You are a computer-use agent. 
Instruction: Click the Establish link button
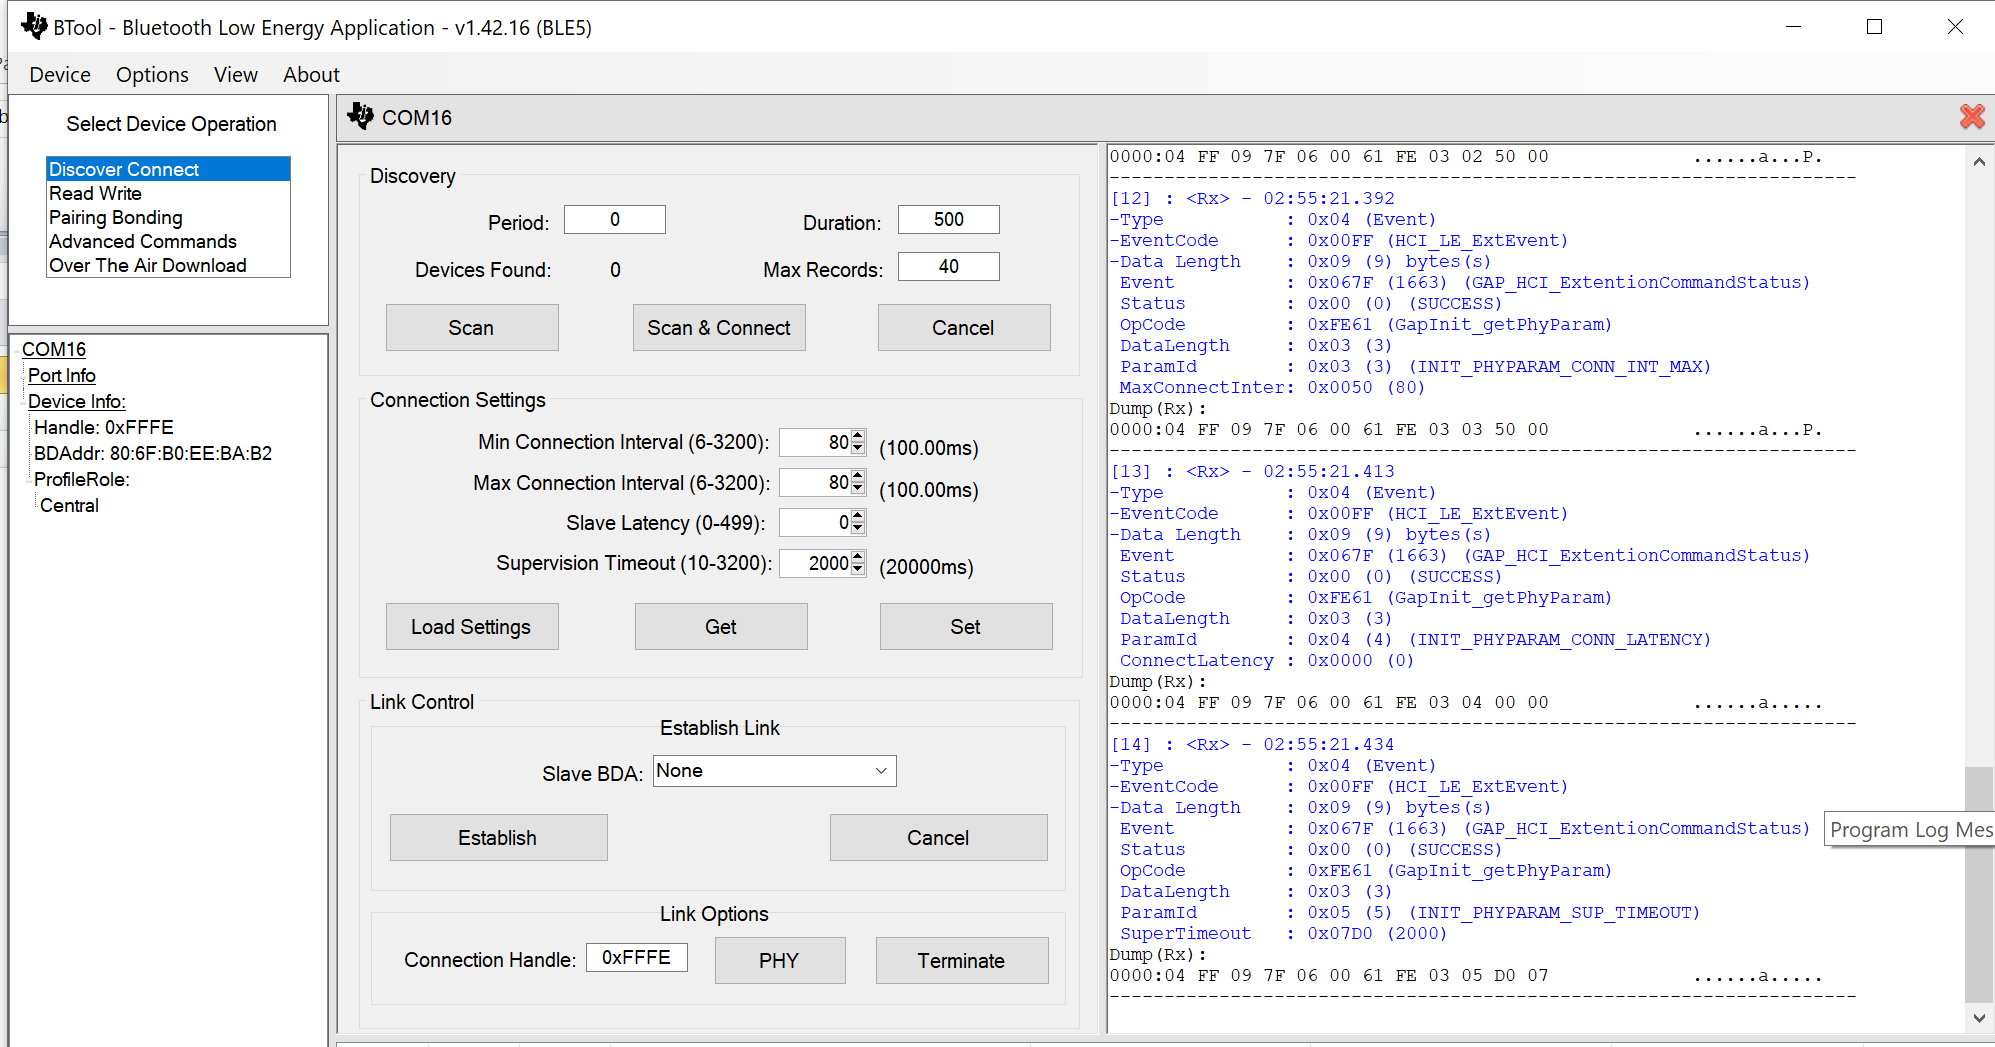click(x=498, y=838)
